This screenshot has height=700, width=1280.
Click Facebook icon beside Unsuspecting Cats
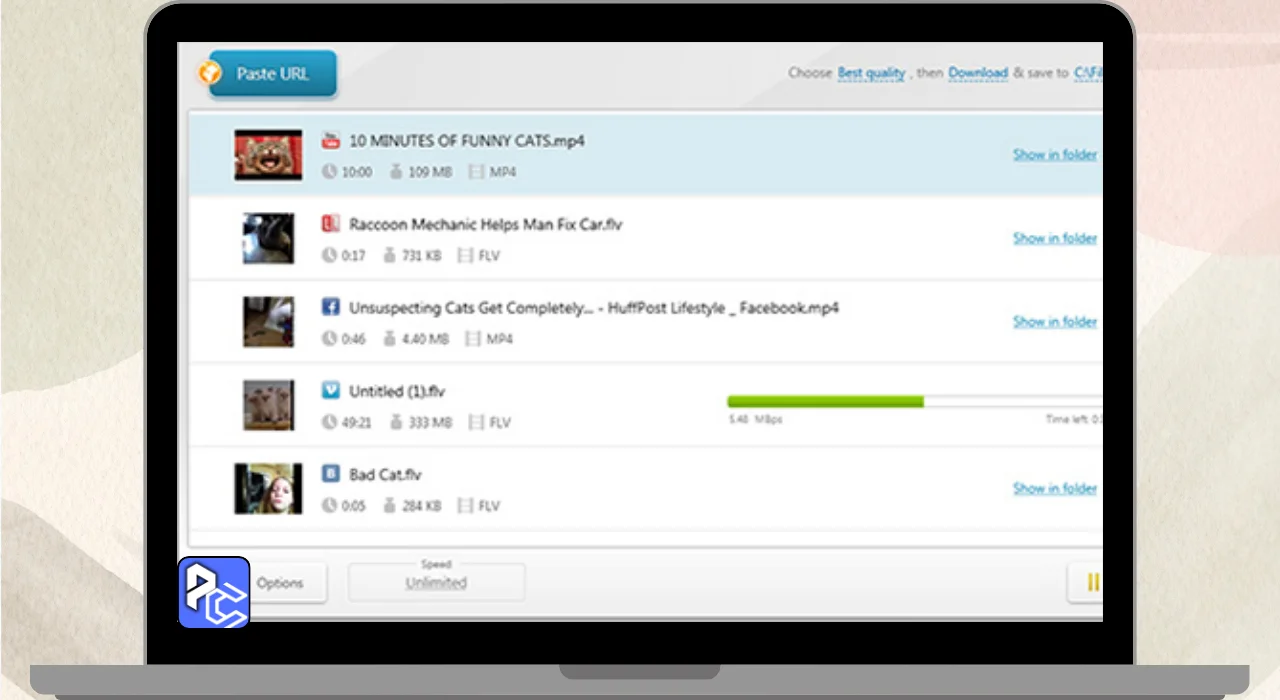[x=331, y=307]
